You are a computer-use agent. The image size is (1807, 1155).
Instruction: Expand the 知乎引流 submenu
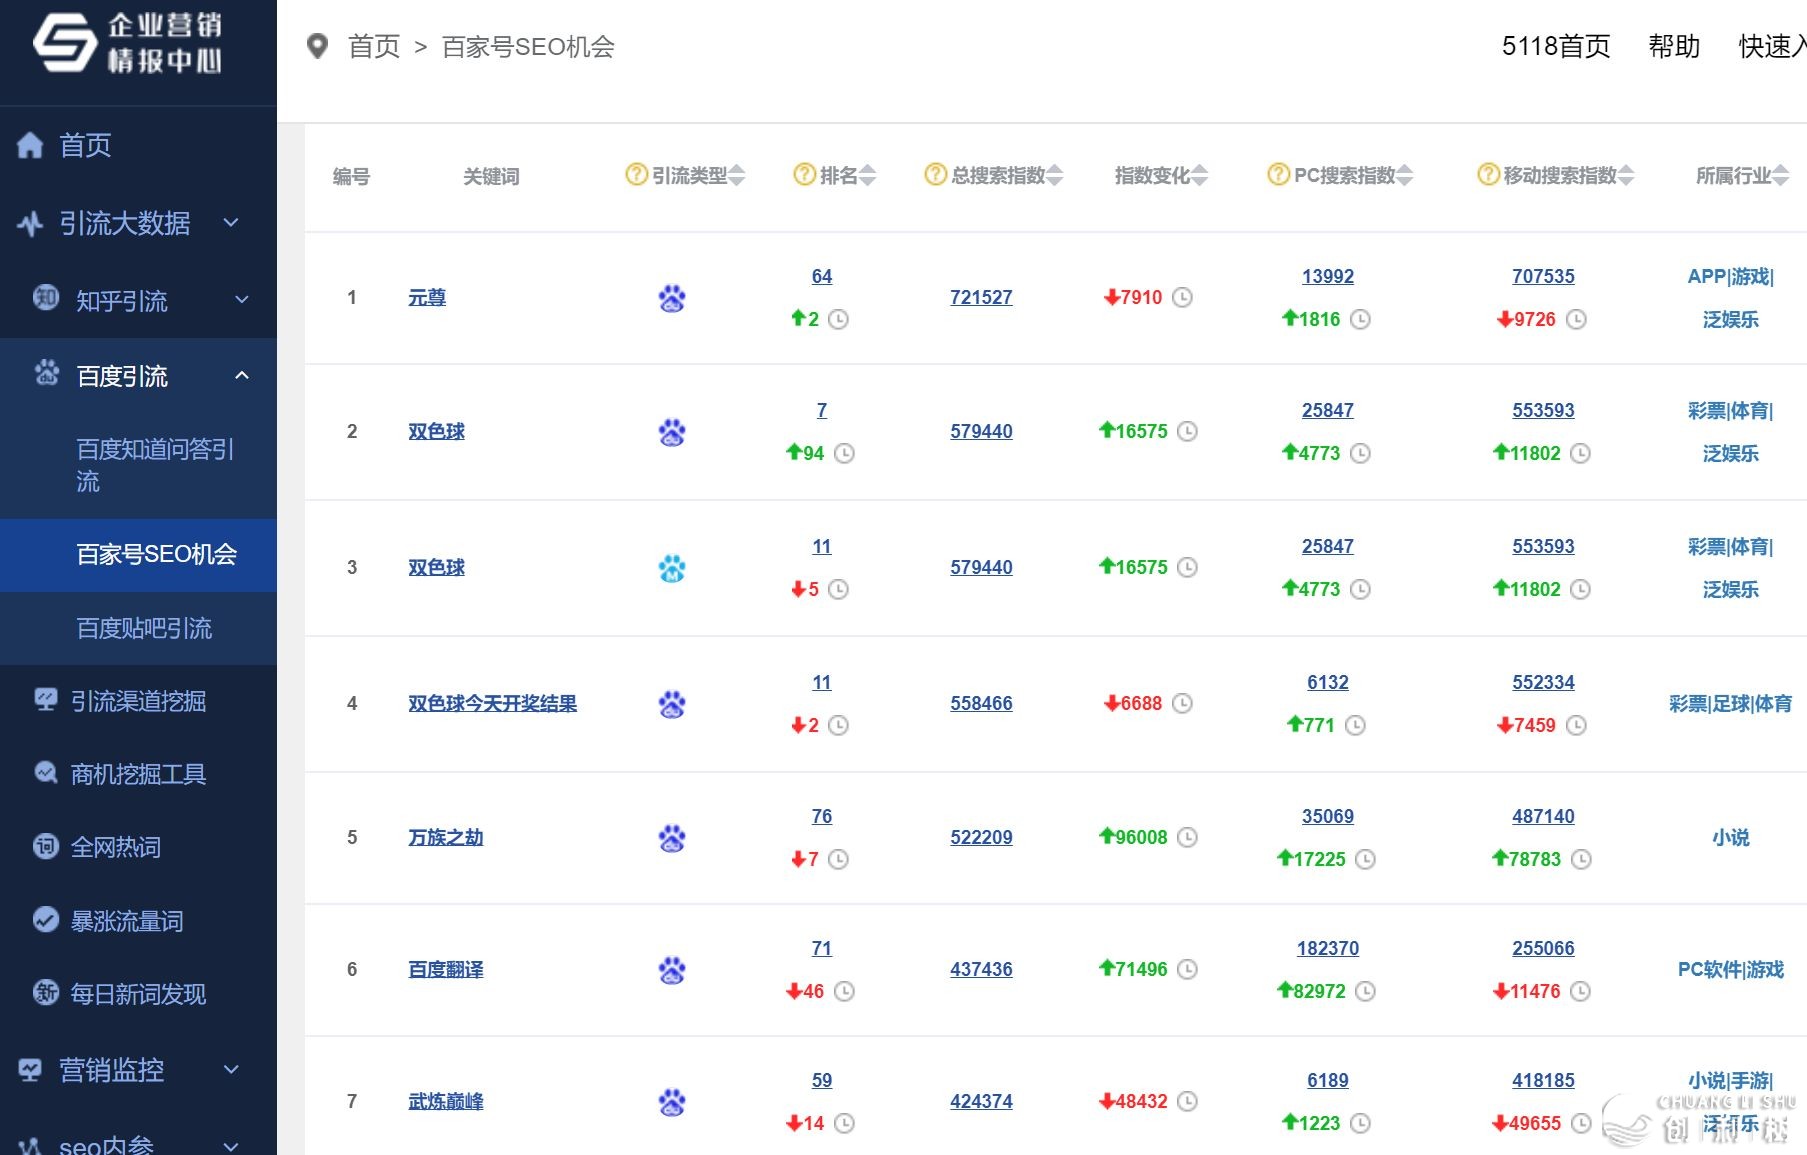click(x=241, y=300)
